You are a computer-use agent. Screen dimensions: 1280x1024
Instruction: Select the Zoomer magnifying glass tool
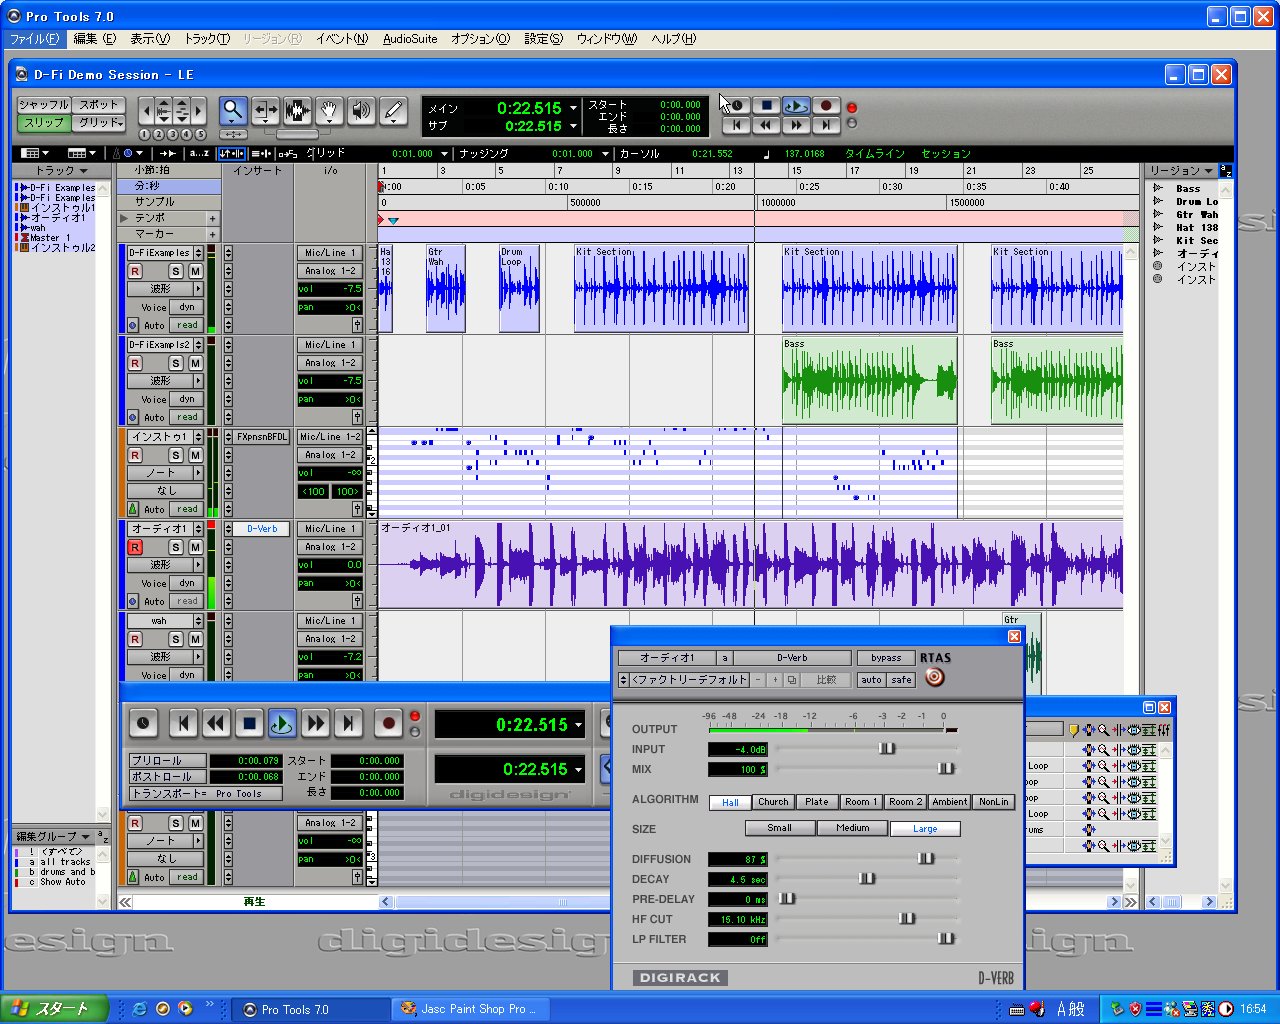click(232, 110)
